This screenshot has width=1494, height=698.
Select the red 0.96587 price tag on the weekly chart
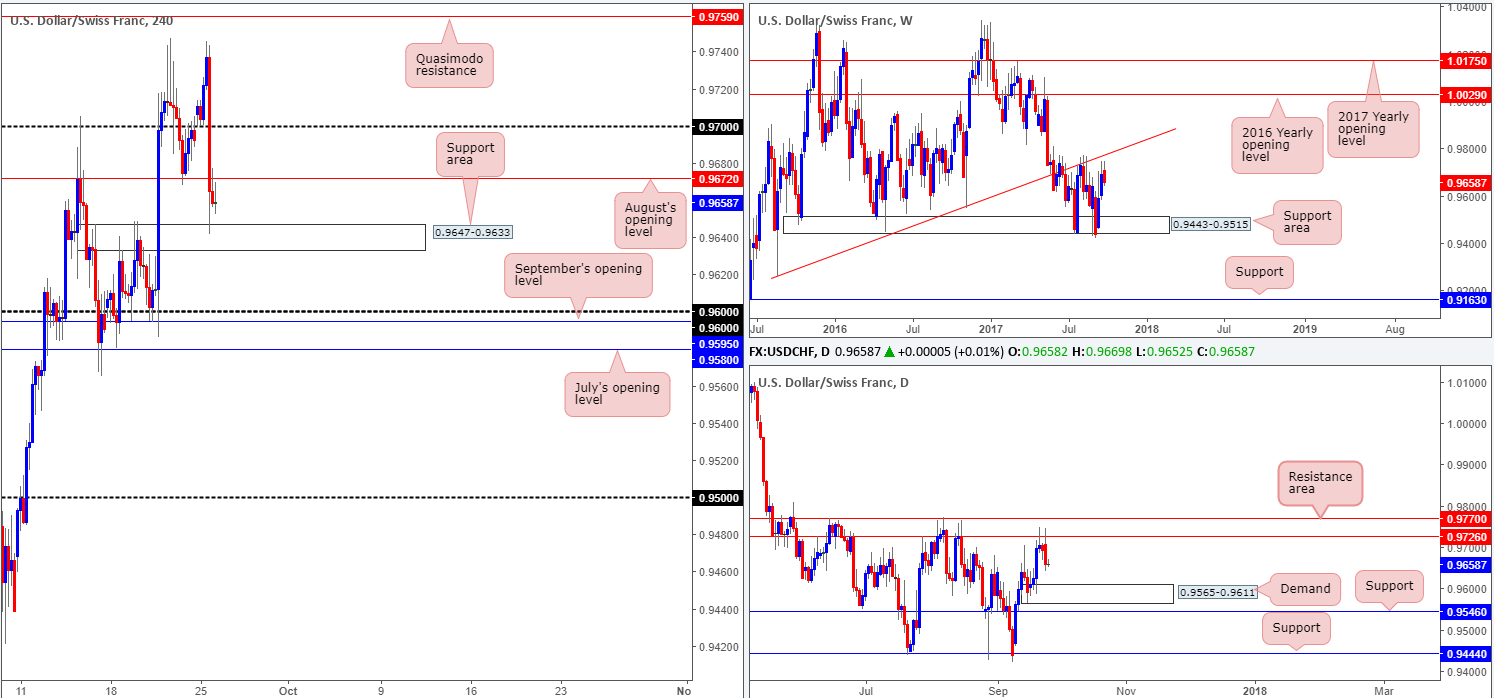pos(1465,183)
